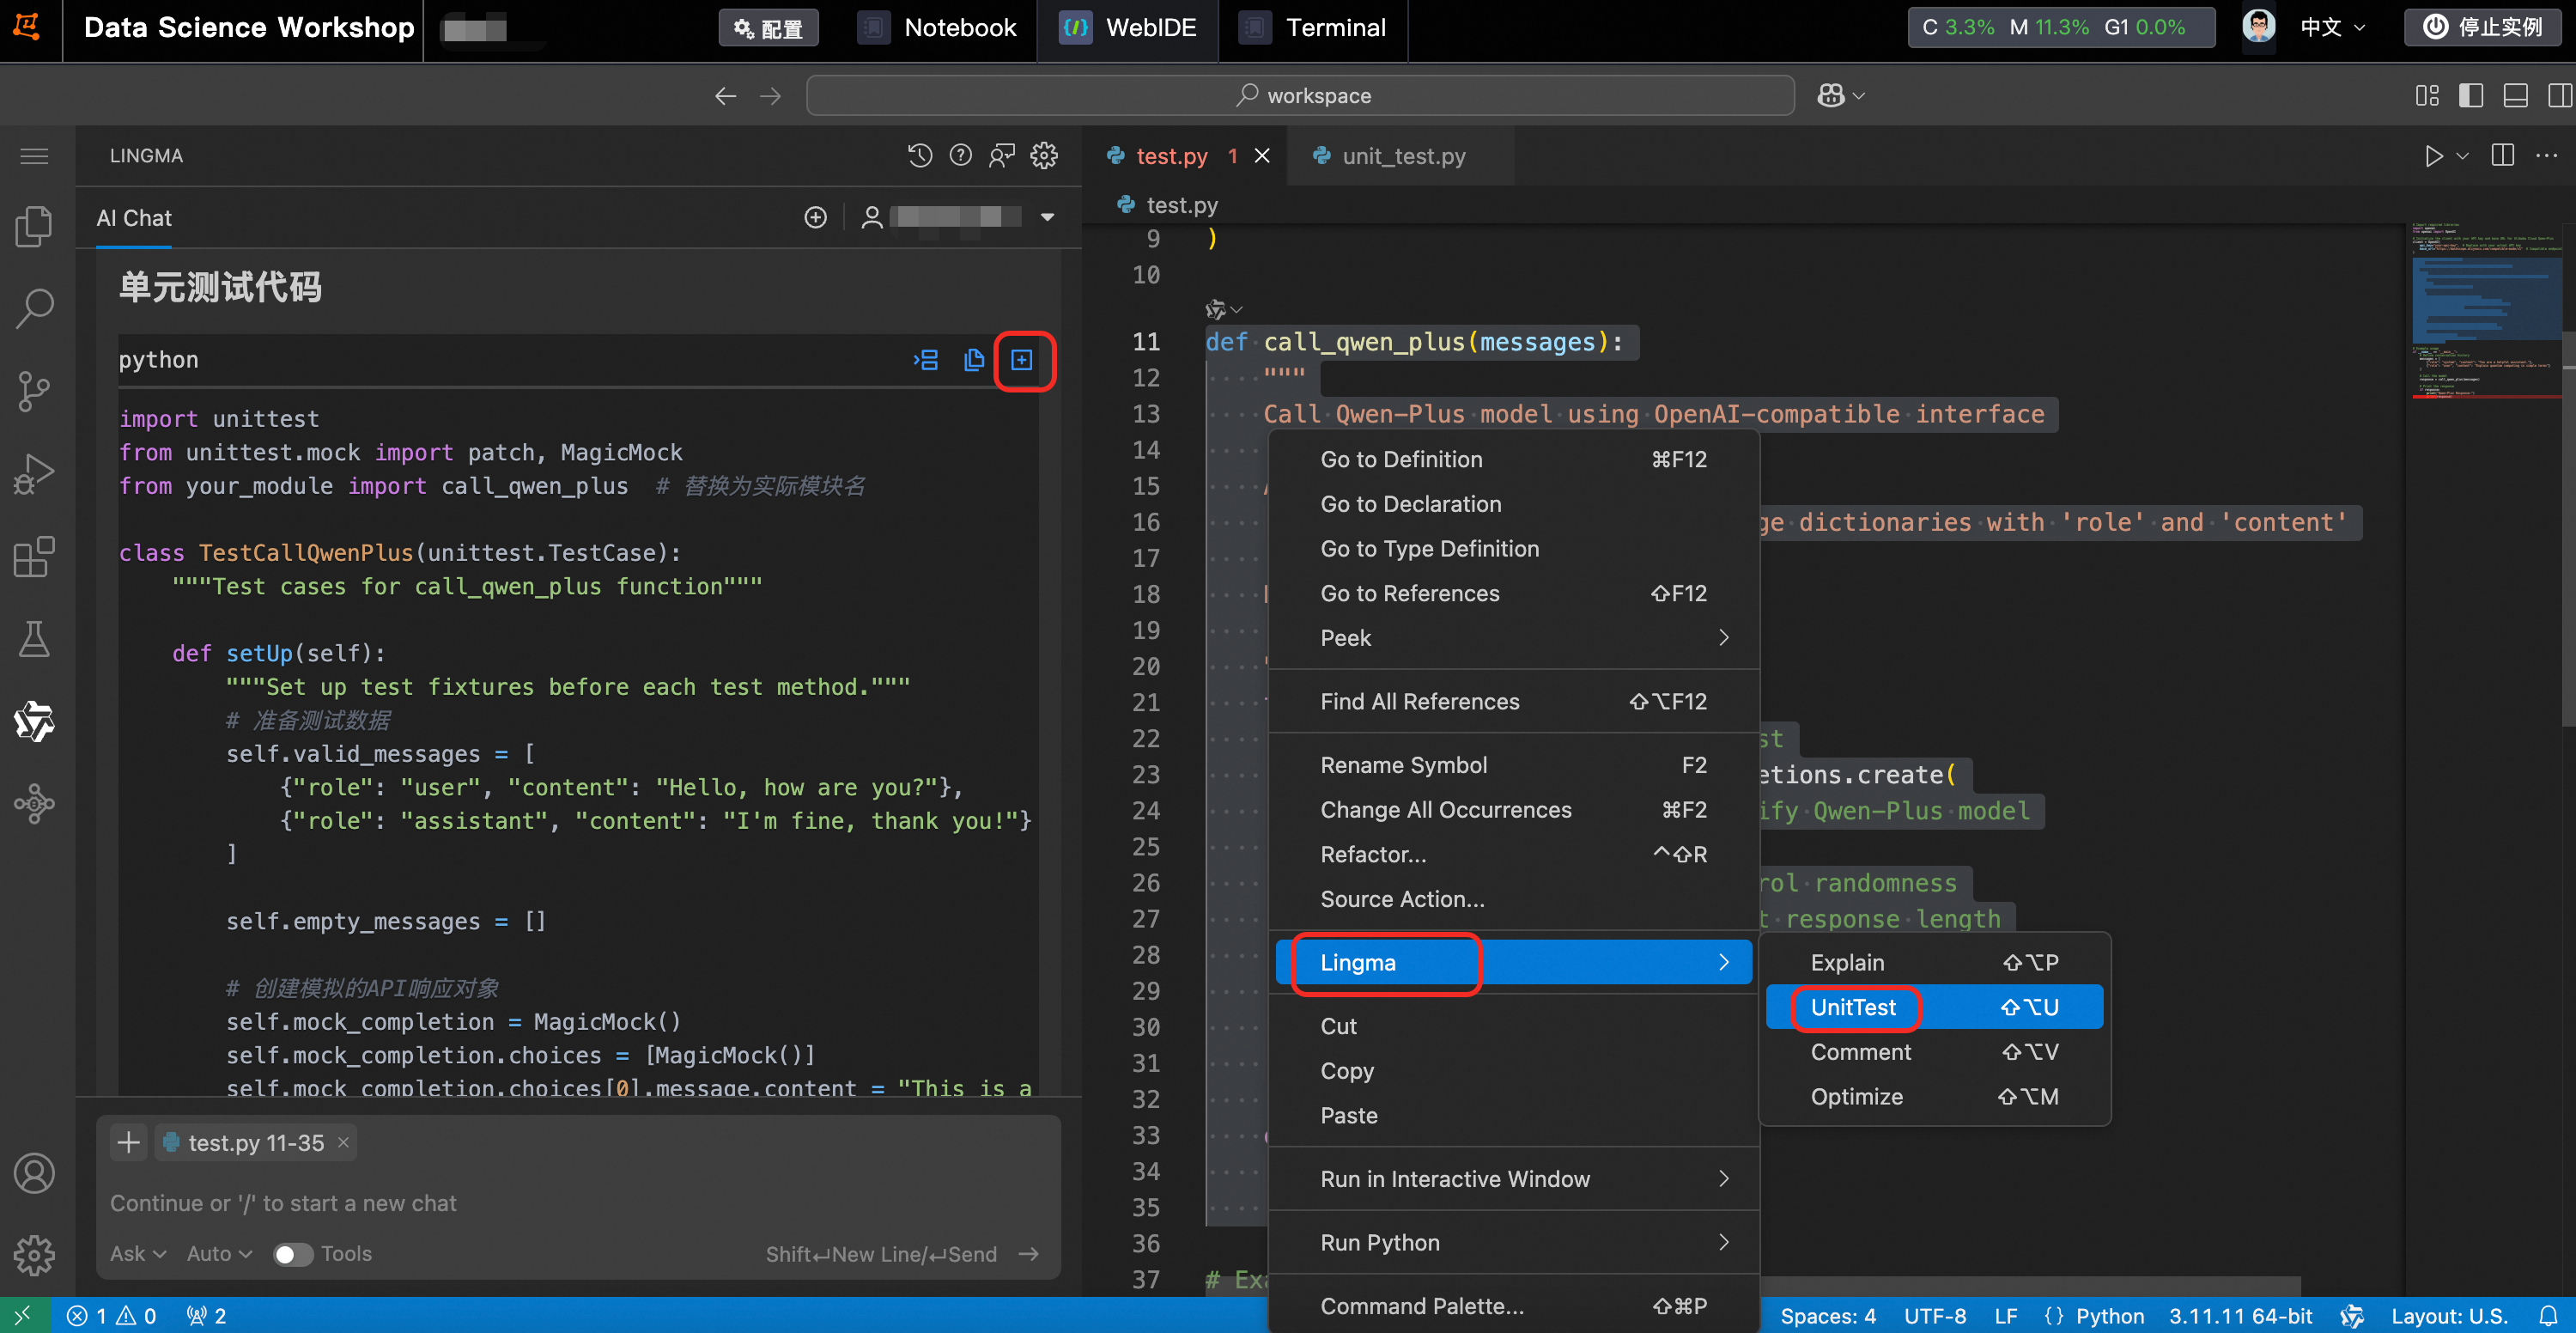2576x1333 pixels.
Task: Toggle the Tools switch
Action: [293, 1254]
